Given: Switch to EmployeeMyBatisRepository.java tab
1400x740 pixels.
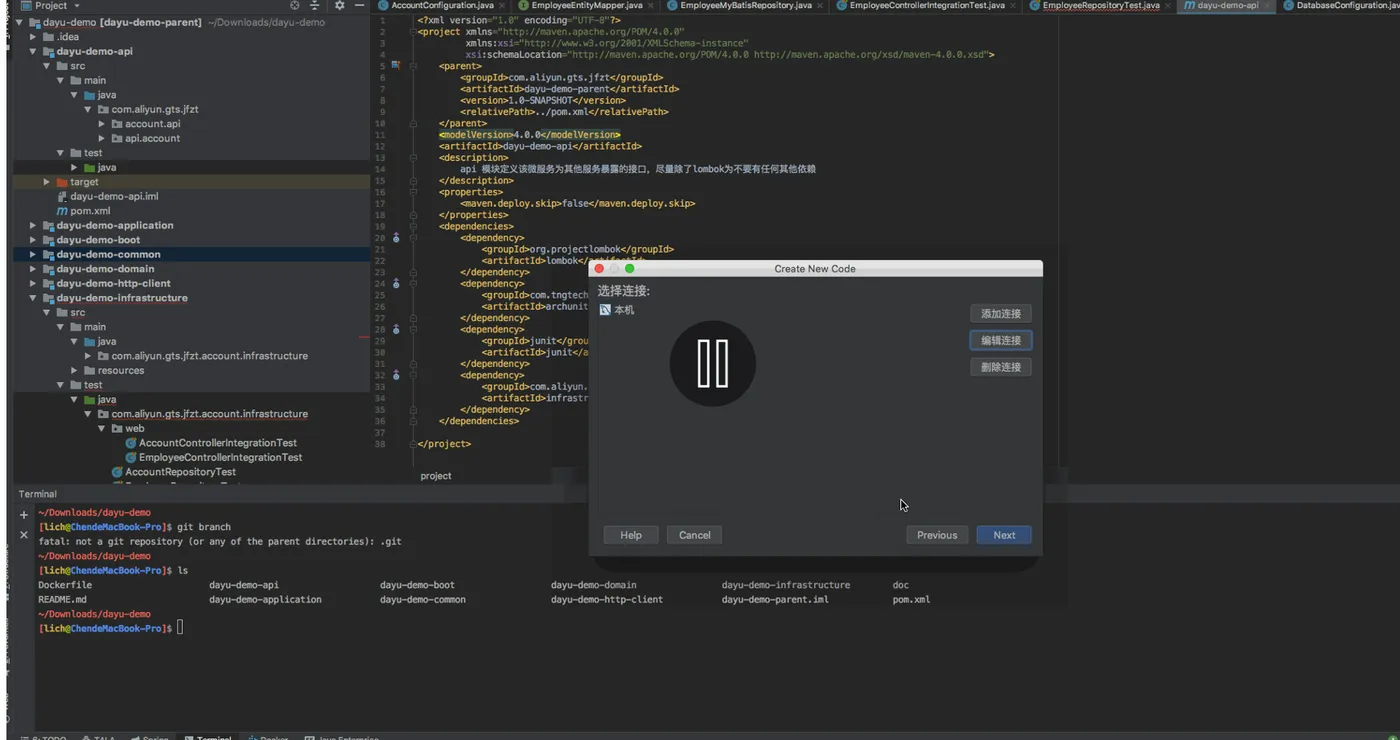Looking at the screenshot, I should click(746, 6).
